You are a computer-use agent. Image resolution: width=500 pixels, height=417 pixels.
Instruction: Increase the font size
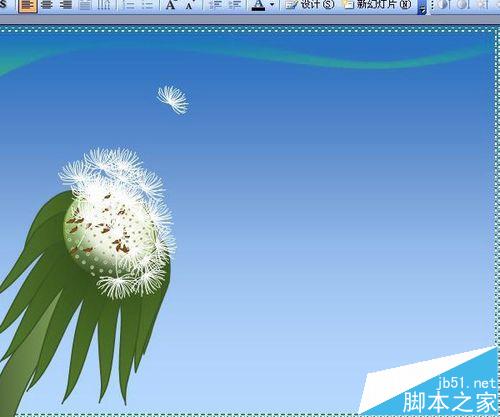click(x=171, y=5)
